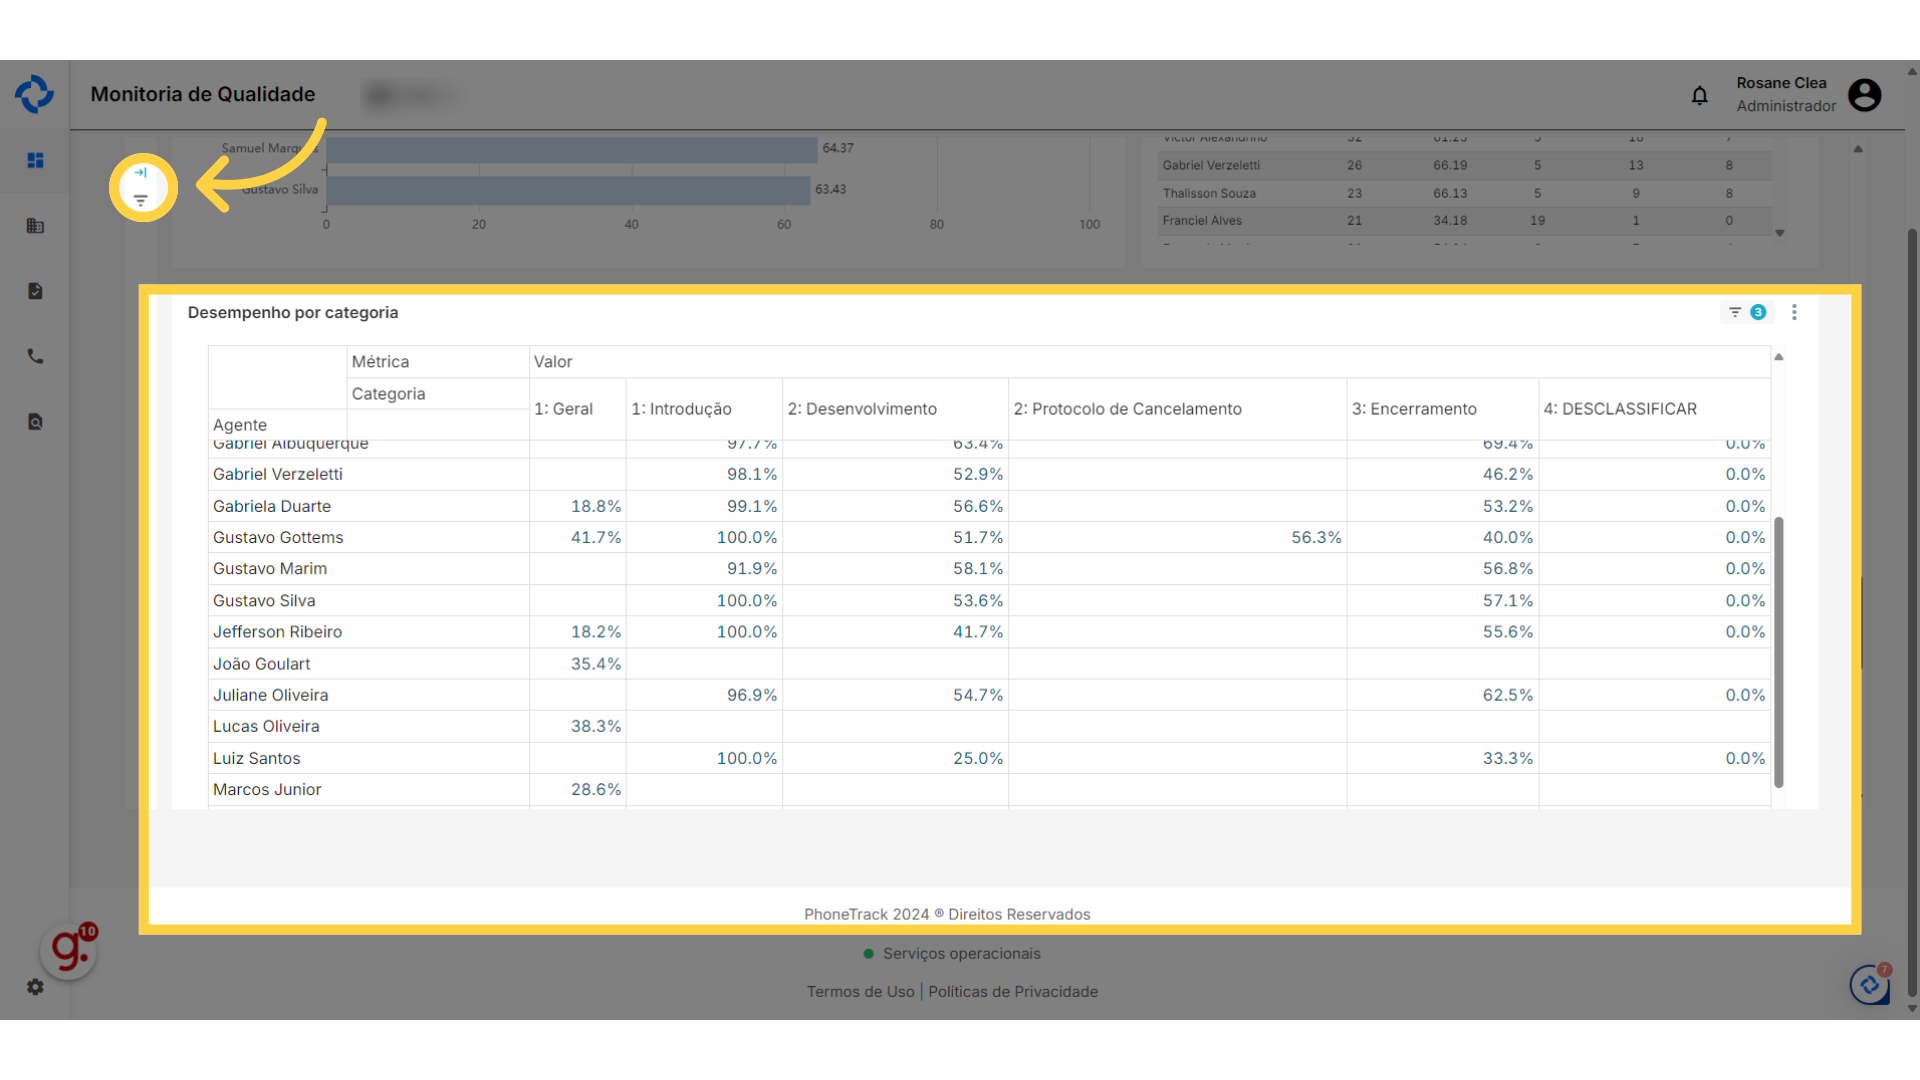Viewport: 1920px width, 1080px height.
Task: Click the Samuel Marques bar in the chart
Action: click(x=572, y=149)
